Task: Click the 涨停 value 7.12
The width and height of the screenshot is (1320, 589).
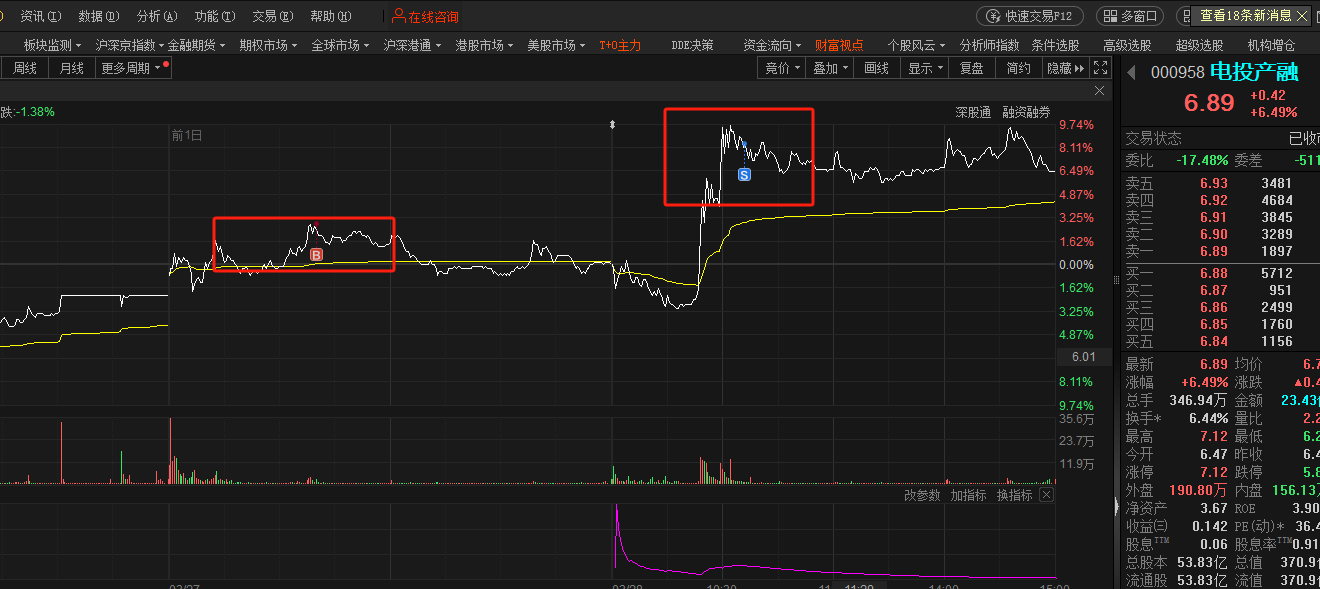Action: pos(1213,472)
